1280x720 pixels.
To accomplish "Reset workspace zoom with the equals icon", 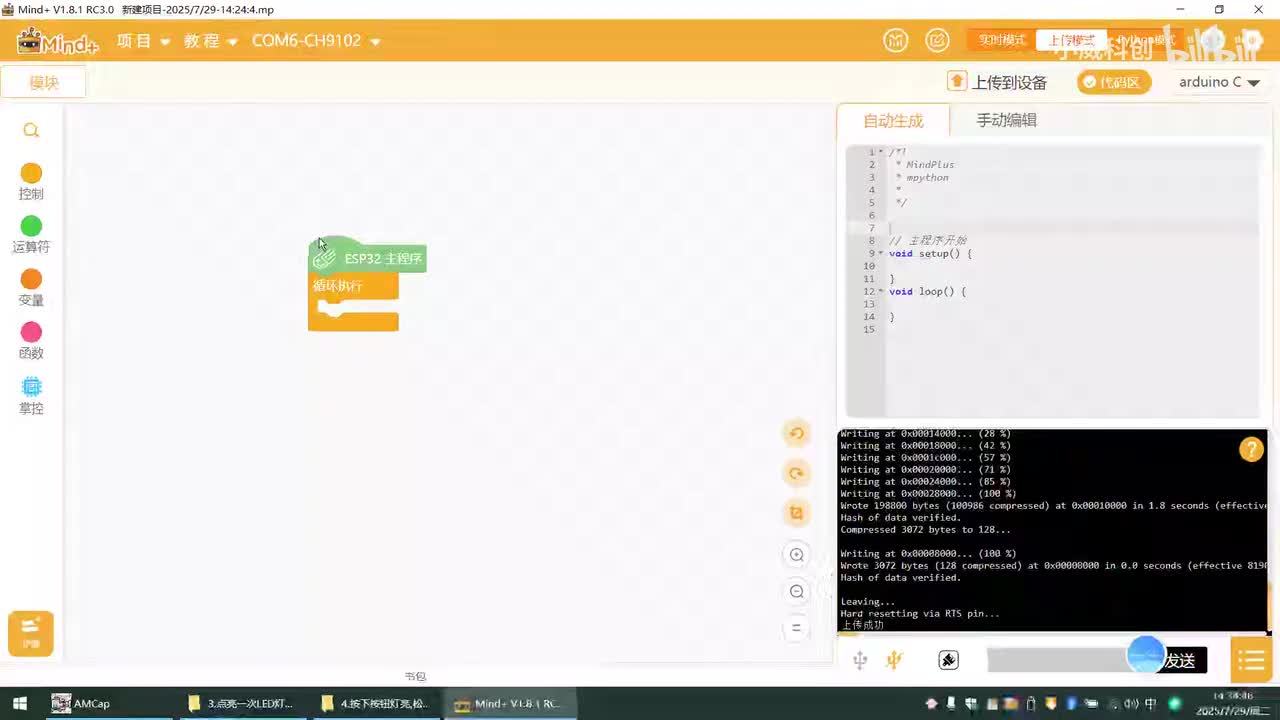I will [x=797, y=628].
